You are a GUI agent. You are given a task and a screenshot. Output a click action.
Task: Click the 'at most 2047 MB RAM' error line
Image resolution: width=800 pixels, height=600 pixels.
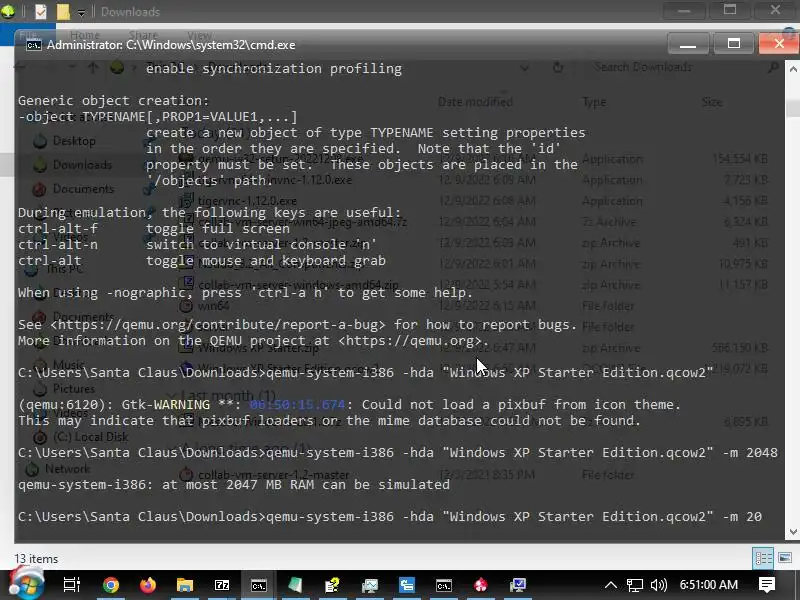(234, 484)
